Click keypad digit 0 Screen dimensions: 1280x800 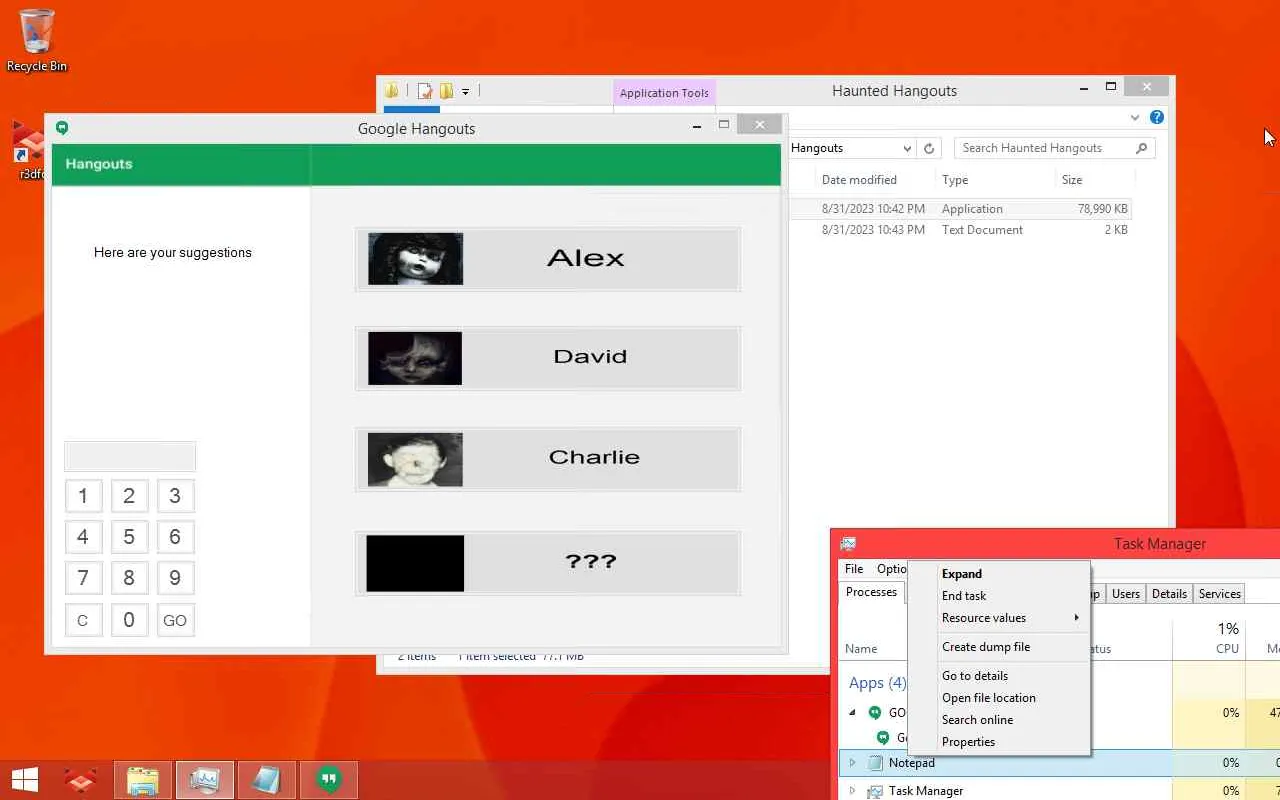(129, 620)
